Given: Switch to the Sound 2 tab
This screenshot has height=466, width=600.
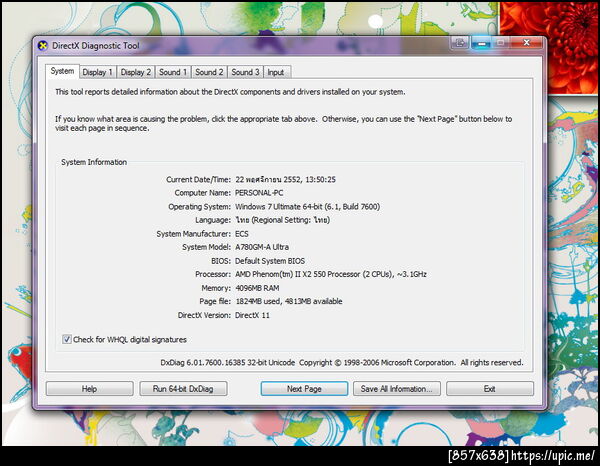Looking at the screenshot, I should pos(209,72).
